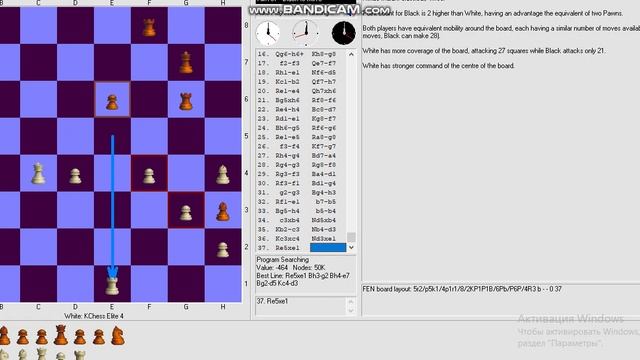Select move 33 Bg5-h4 in list
The width and height of the screenshot is (640, 360).
click(287, 211)
